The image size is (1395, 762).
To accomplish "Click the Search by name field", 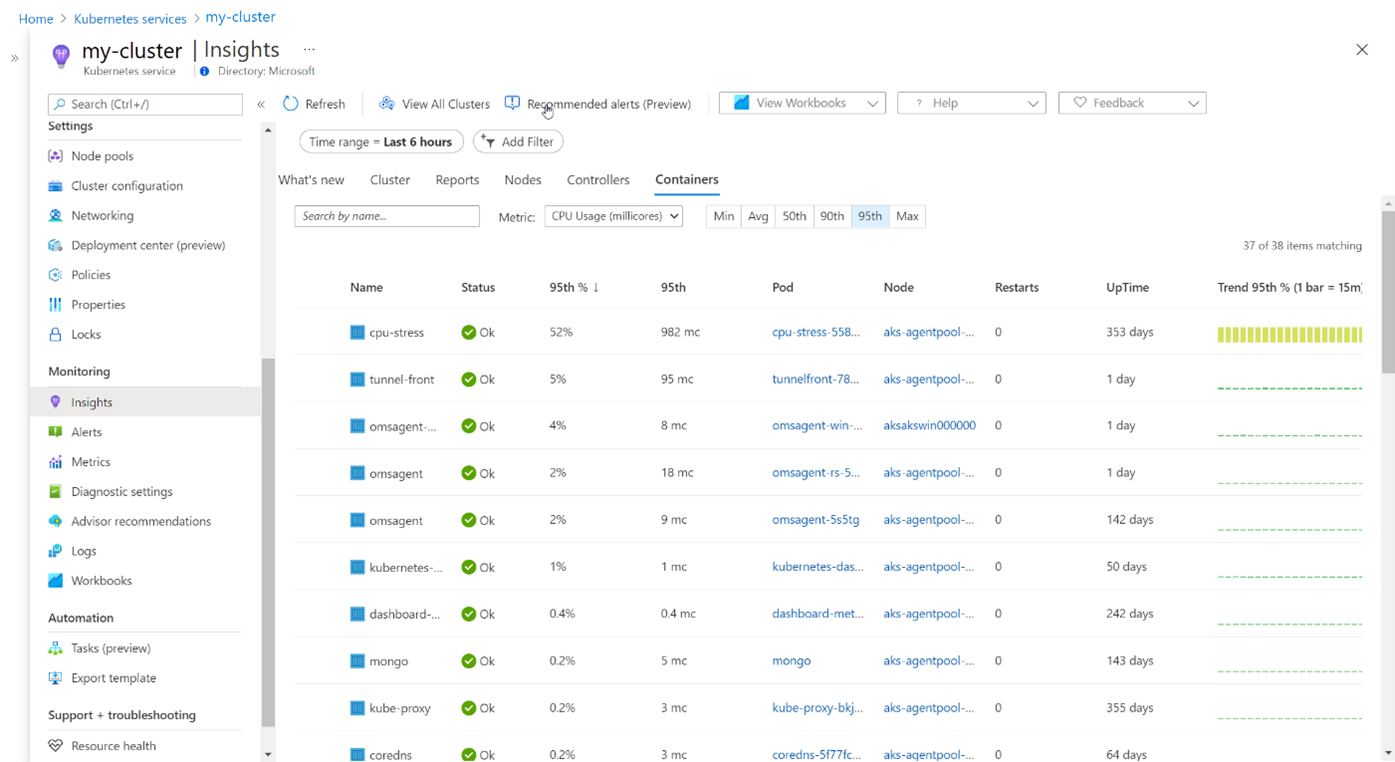I will (x=387, y=217).
